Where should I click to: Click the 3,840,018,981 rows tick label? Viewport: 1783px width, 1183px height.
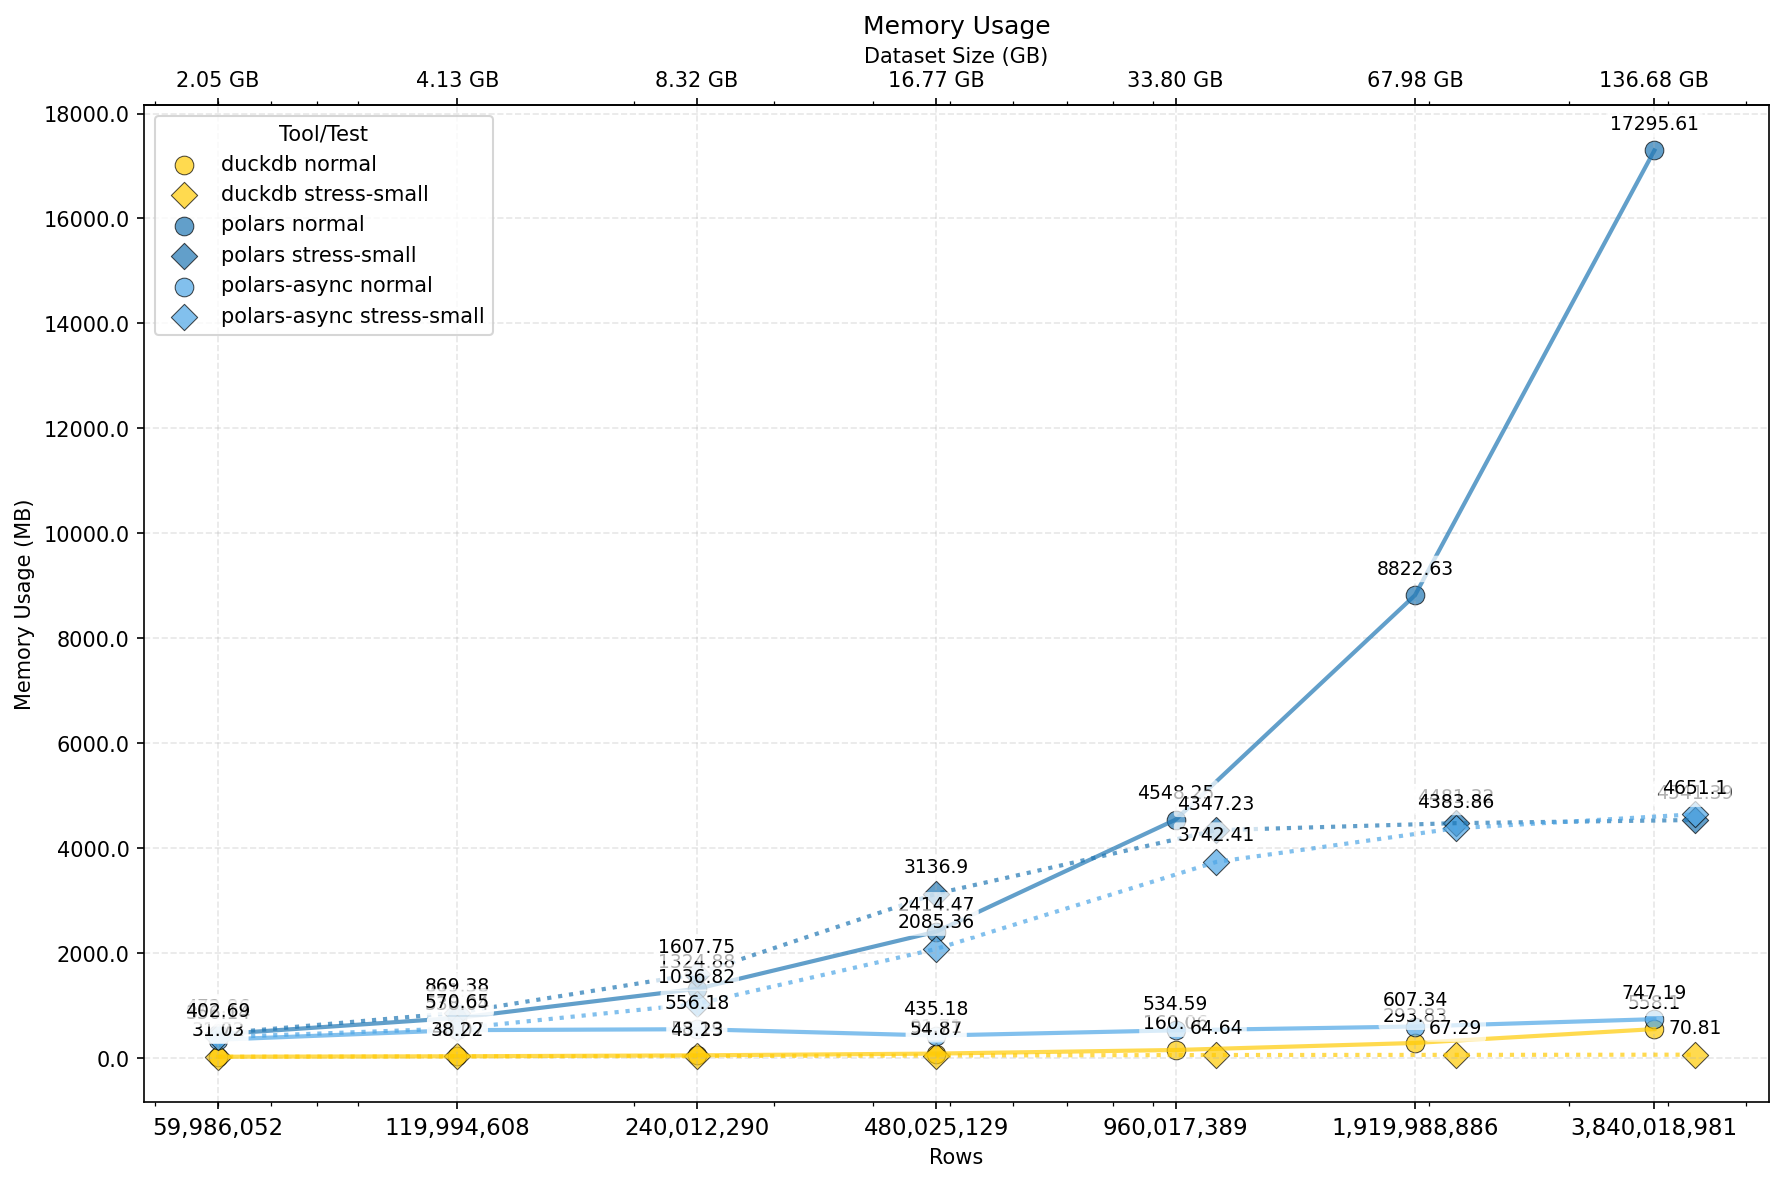[1654, 1127]
